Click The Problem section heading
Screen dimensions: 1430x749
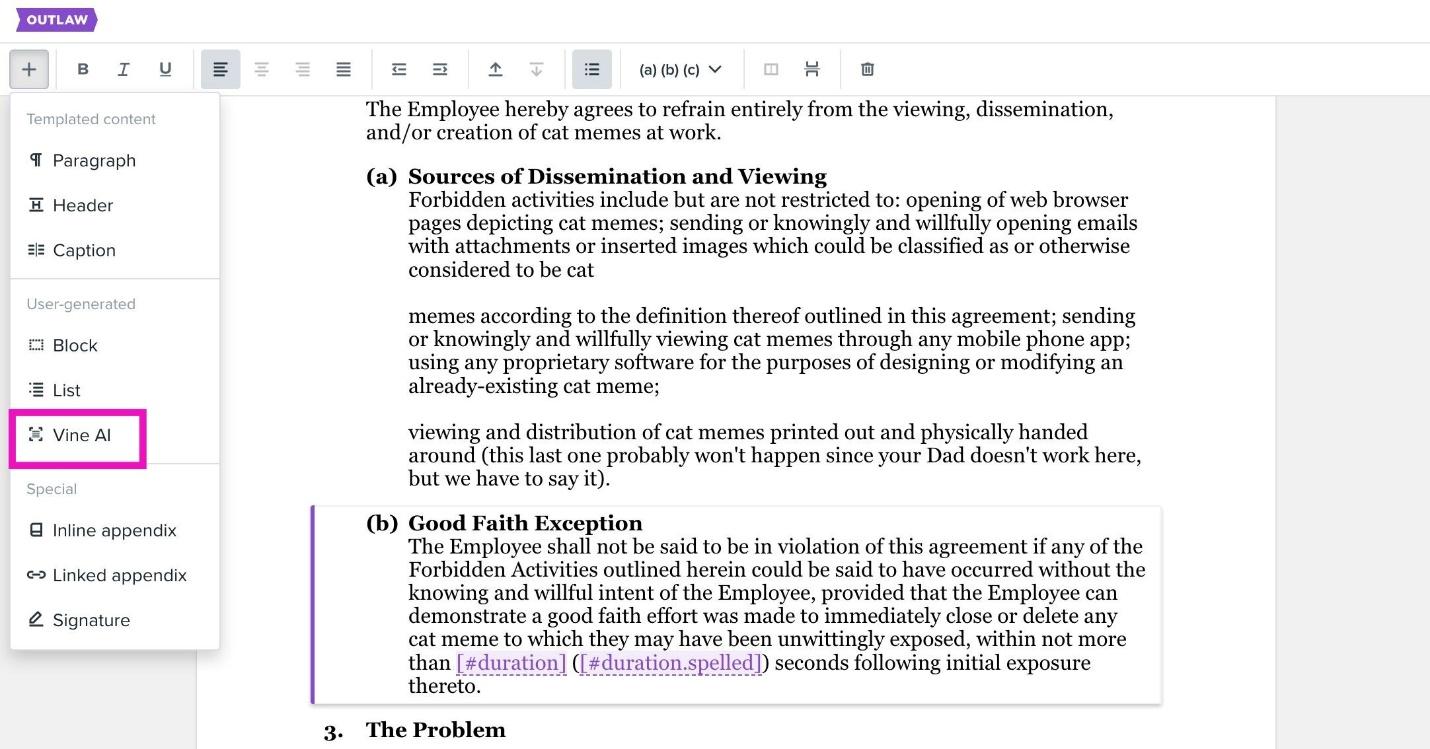click(435, 730)
